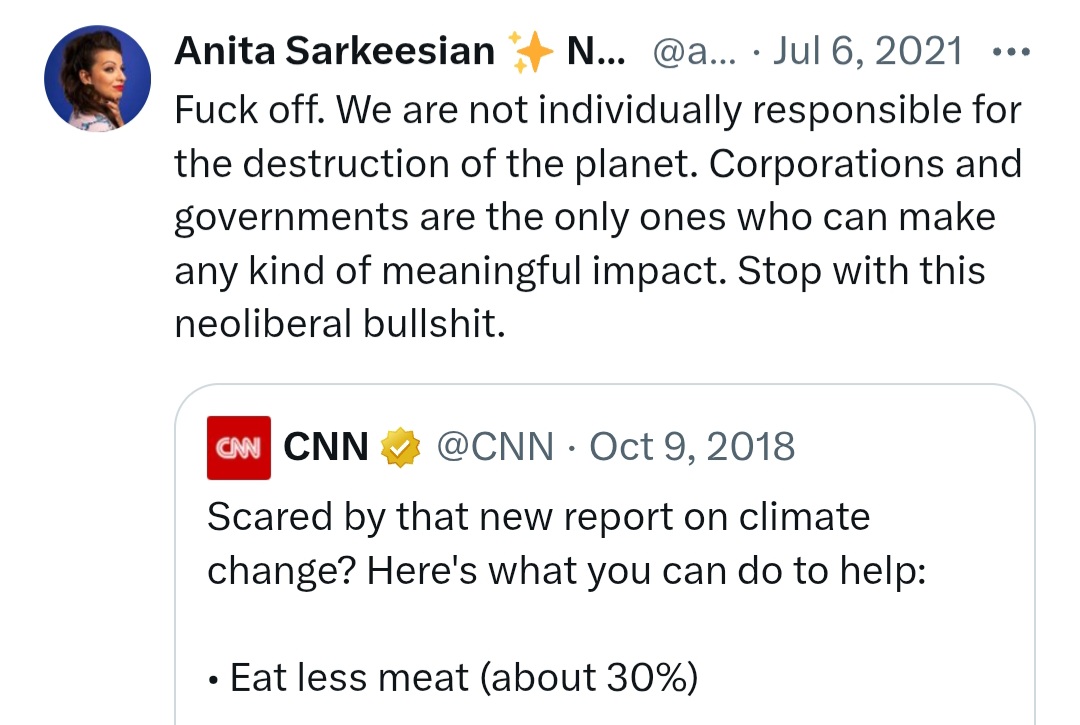The image size is (1080, 725).
Task: Click the "Eat less meat (about 30%)" bullet
Action: [462, 679]
